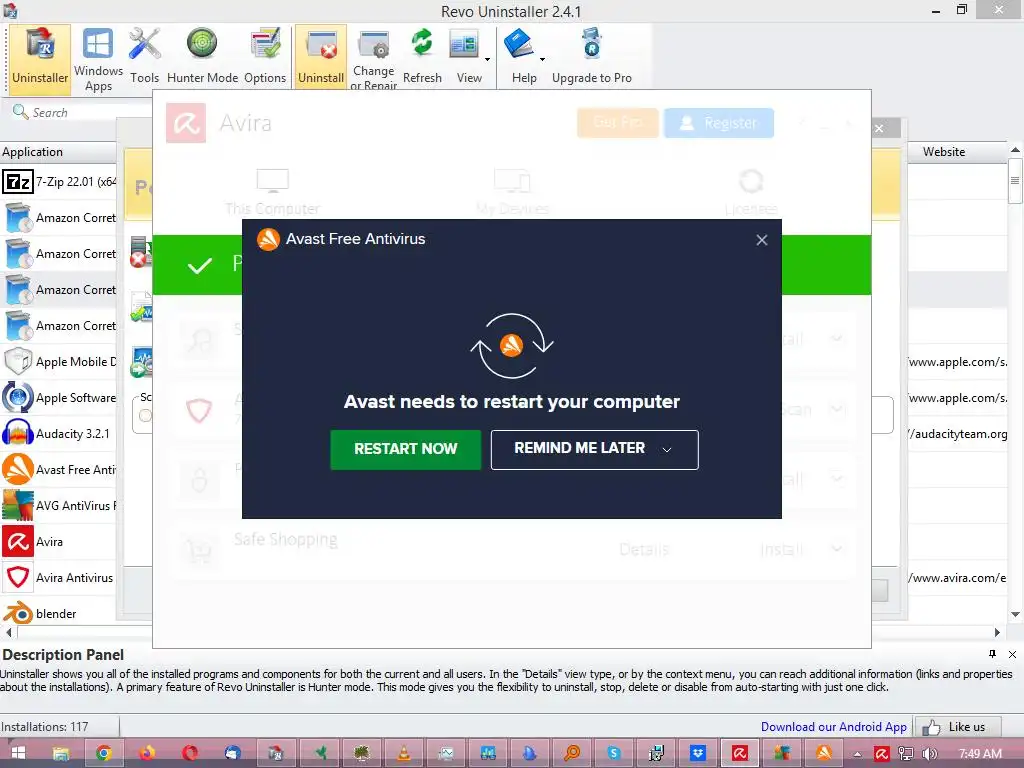This screenshot has height=768, width=1024.
Task: Click the Application column header
Action: [59, 152]
